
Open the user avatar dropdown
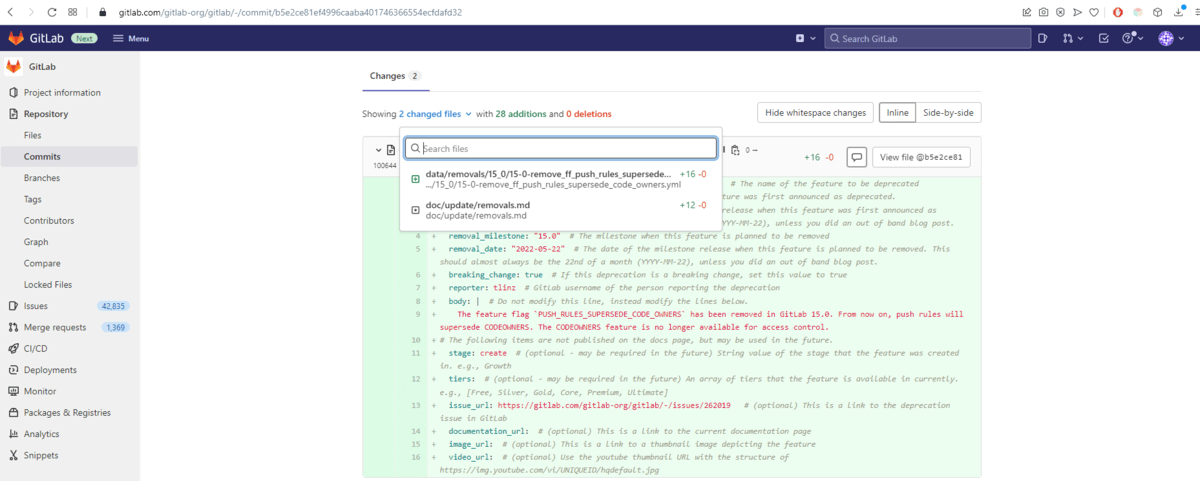point(1170,38)
